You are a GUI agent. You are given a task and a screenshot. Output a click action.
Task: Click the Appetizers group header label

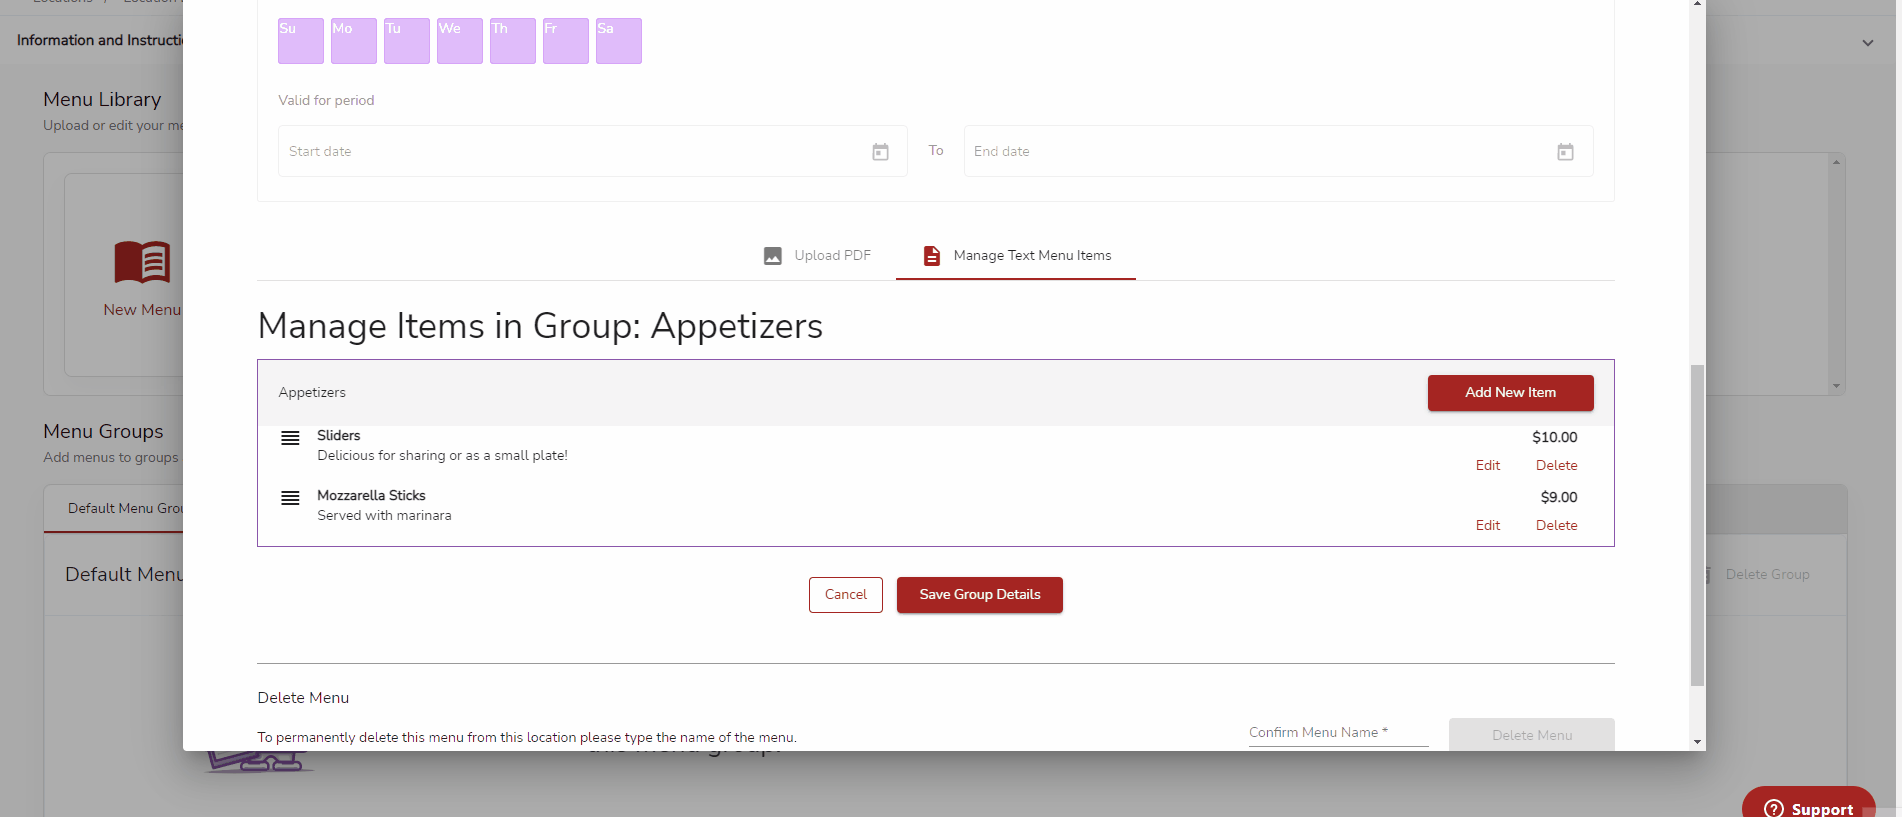pos(312,393)
